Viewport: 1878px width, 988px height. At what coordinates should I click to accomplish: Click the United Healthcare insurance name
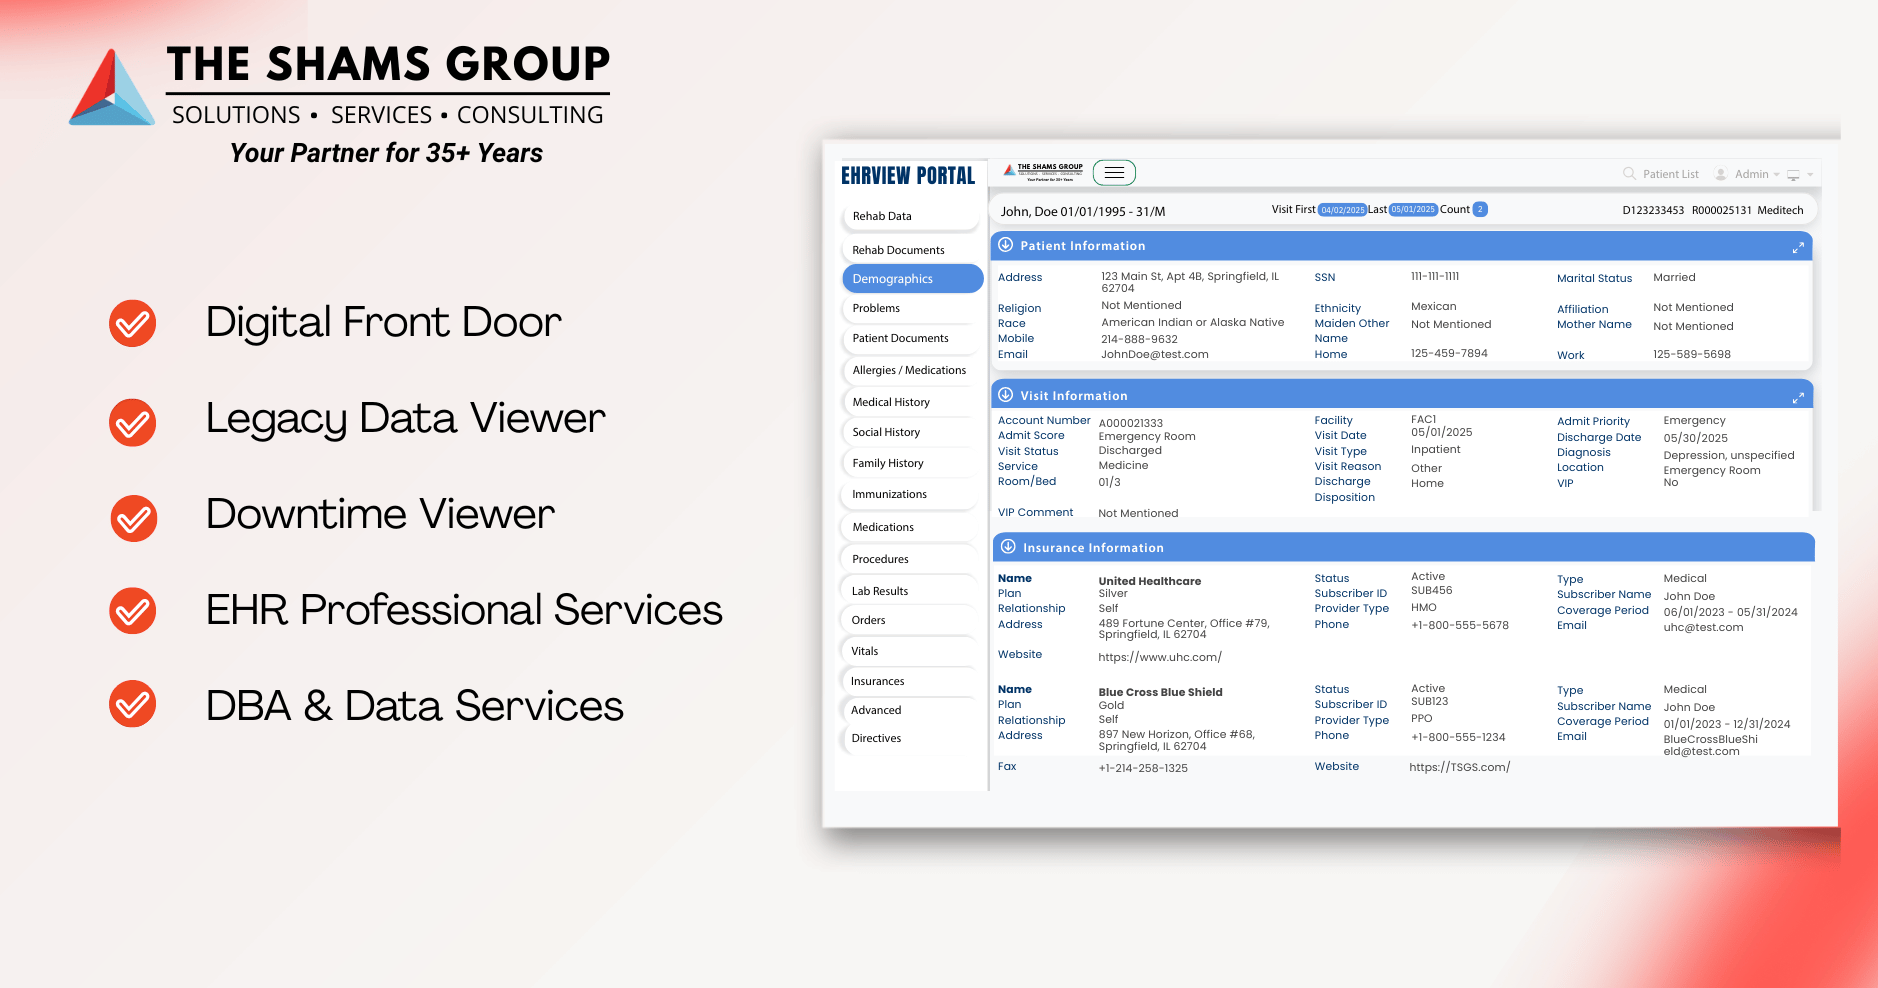tap(1150, 581)
